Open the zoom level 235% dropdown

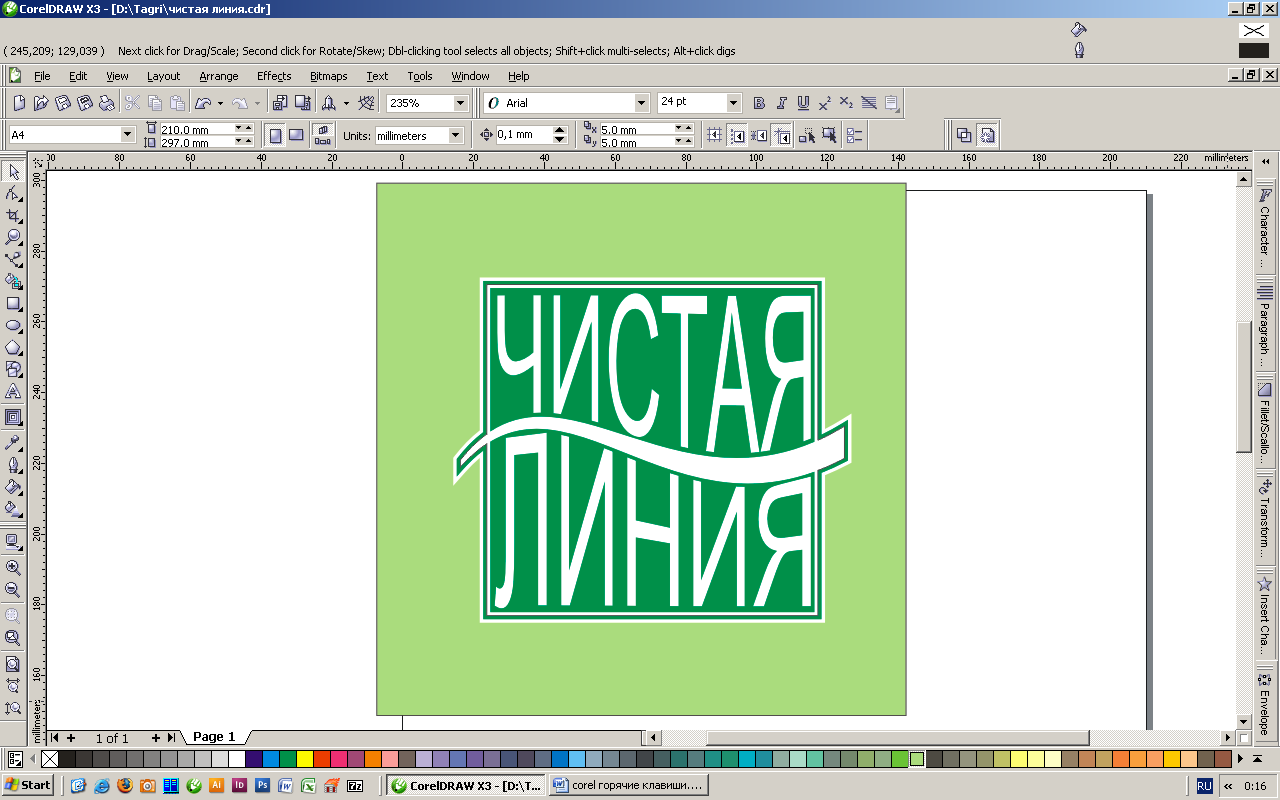point(460,103)
